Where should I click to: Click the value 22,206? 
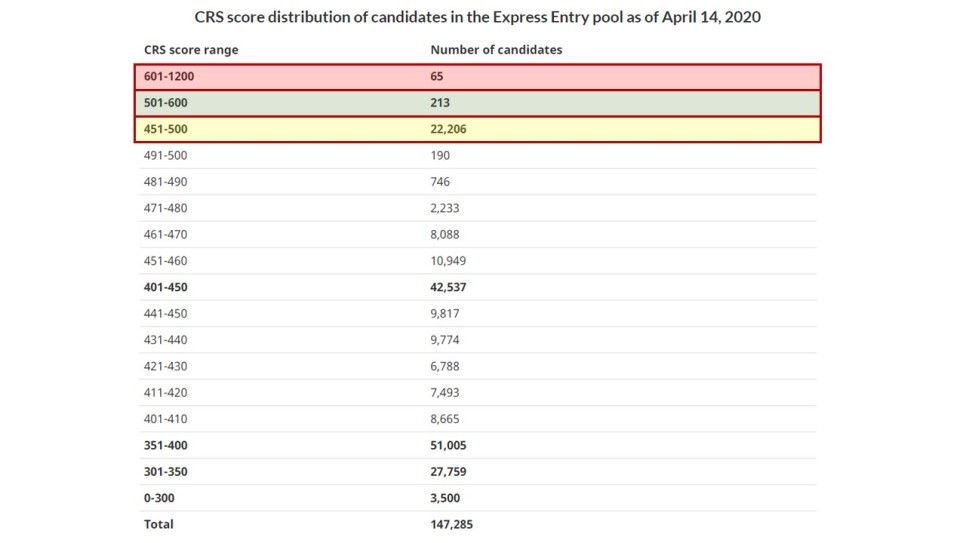448,129
